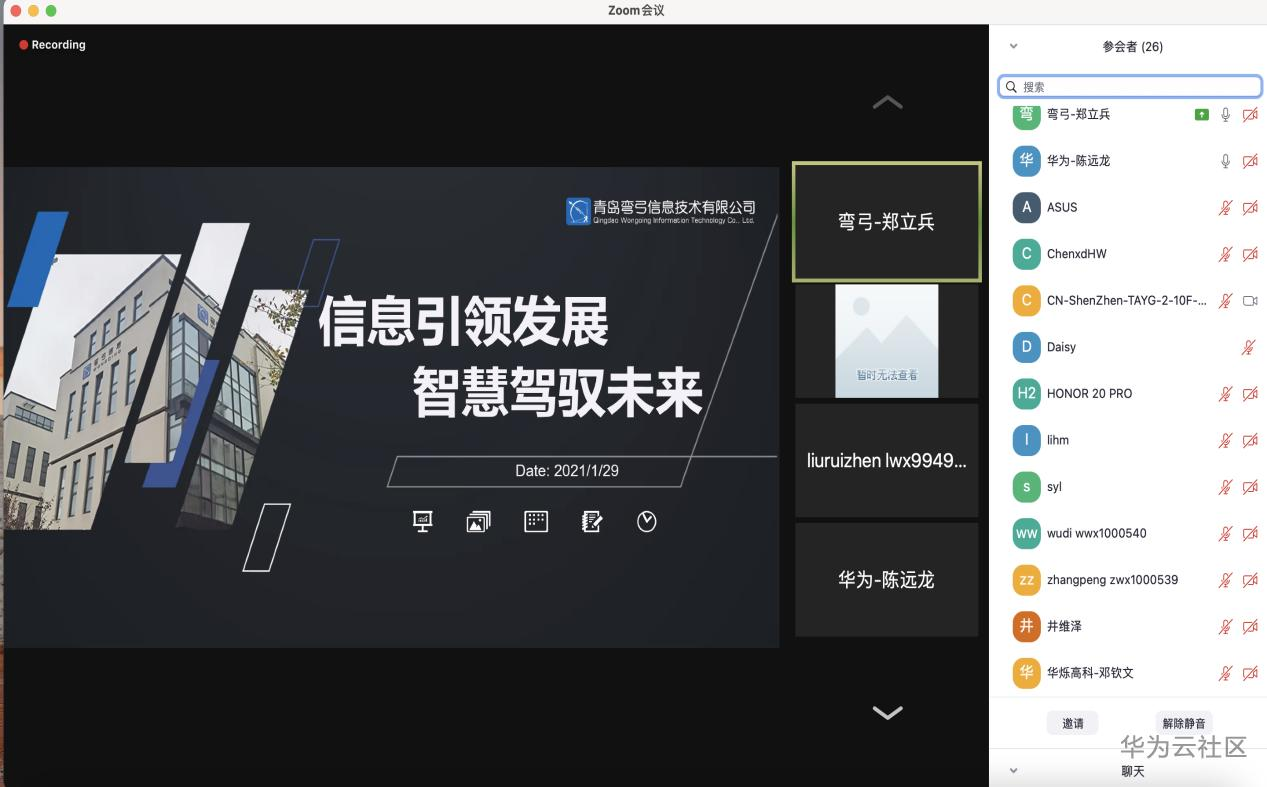Click camera-off icon for HONOR 20 PRO

click(1250, 394)
